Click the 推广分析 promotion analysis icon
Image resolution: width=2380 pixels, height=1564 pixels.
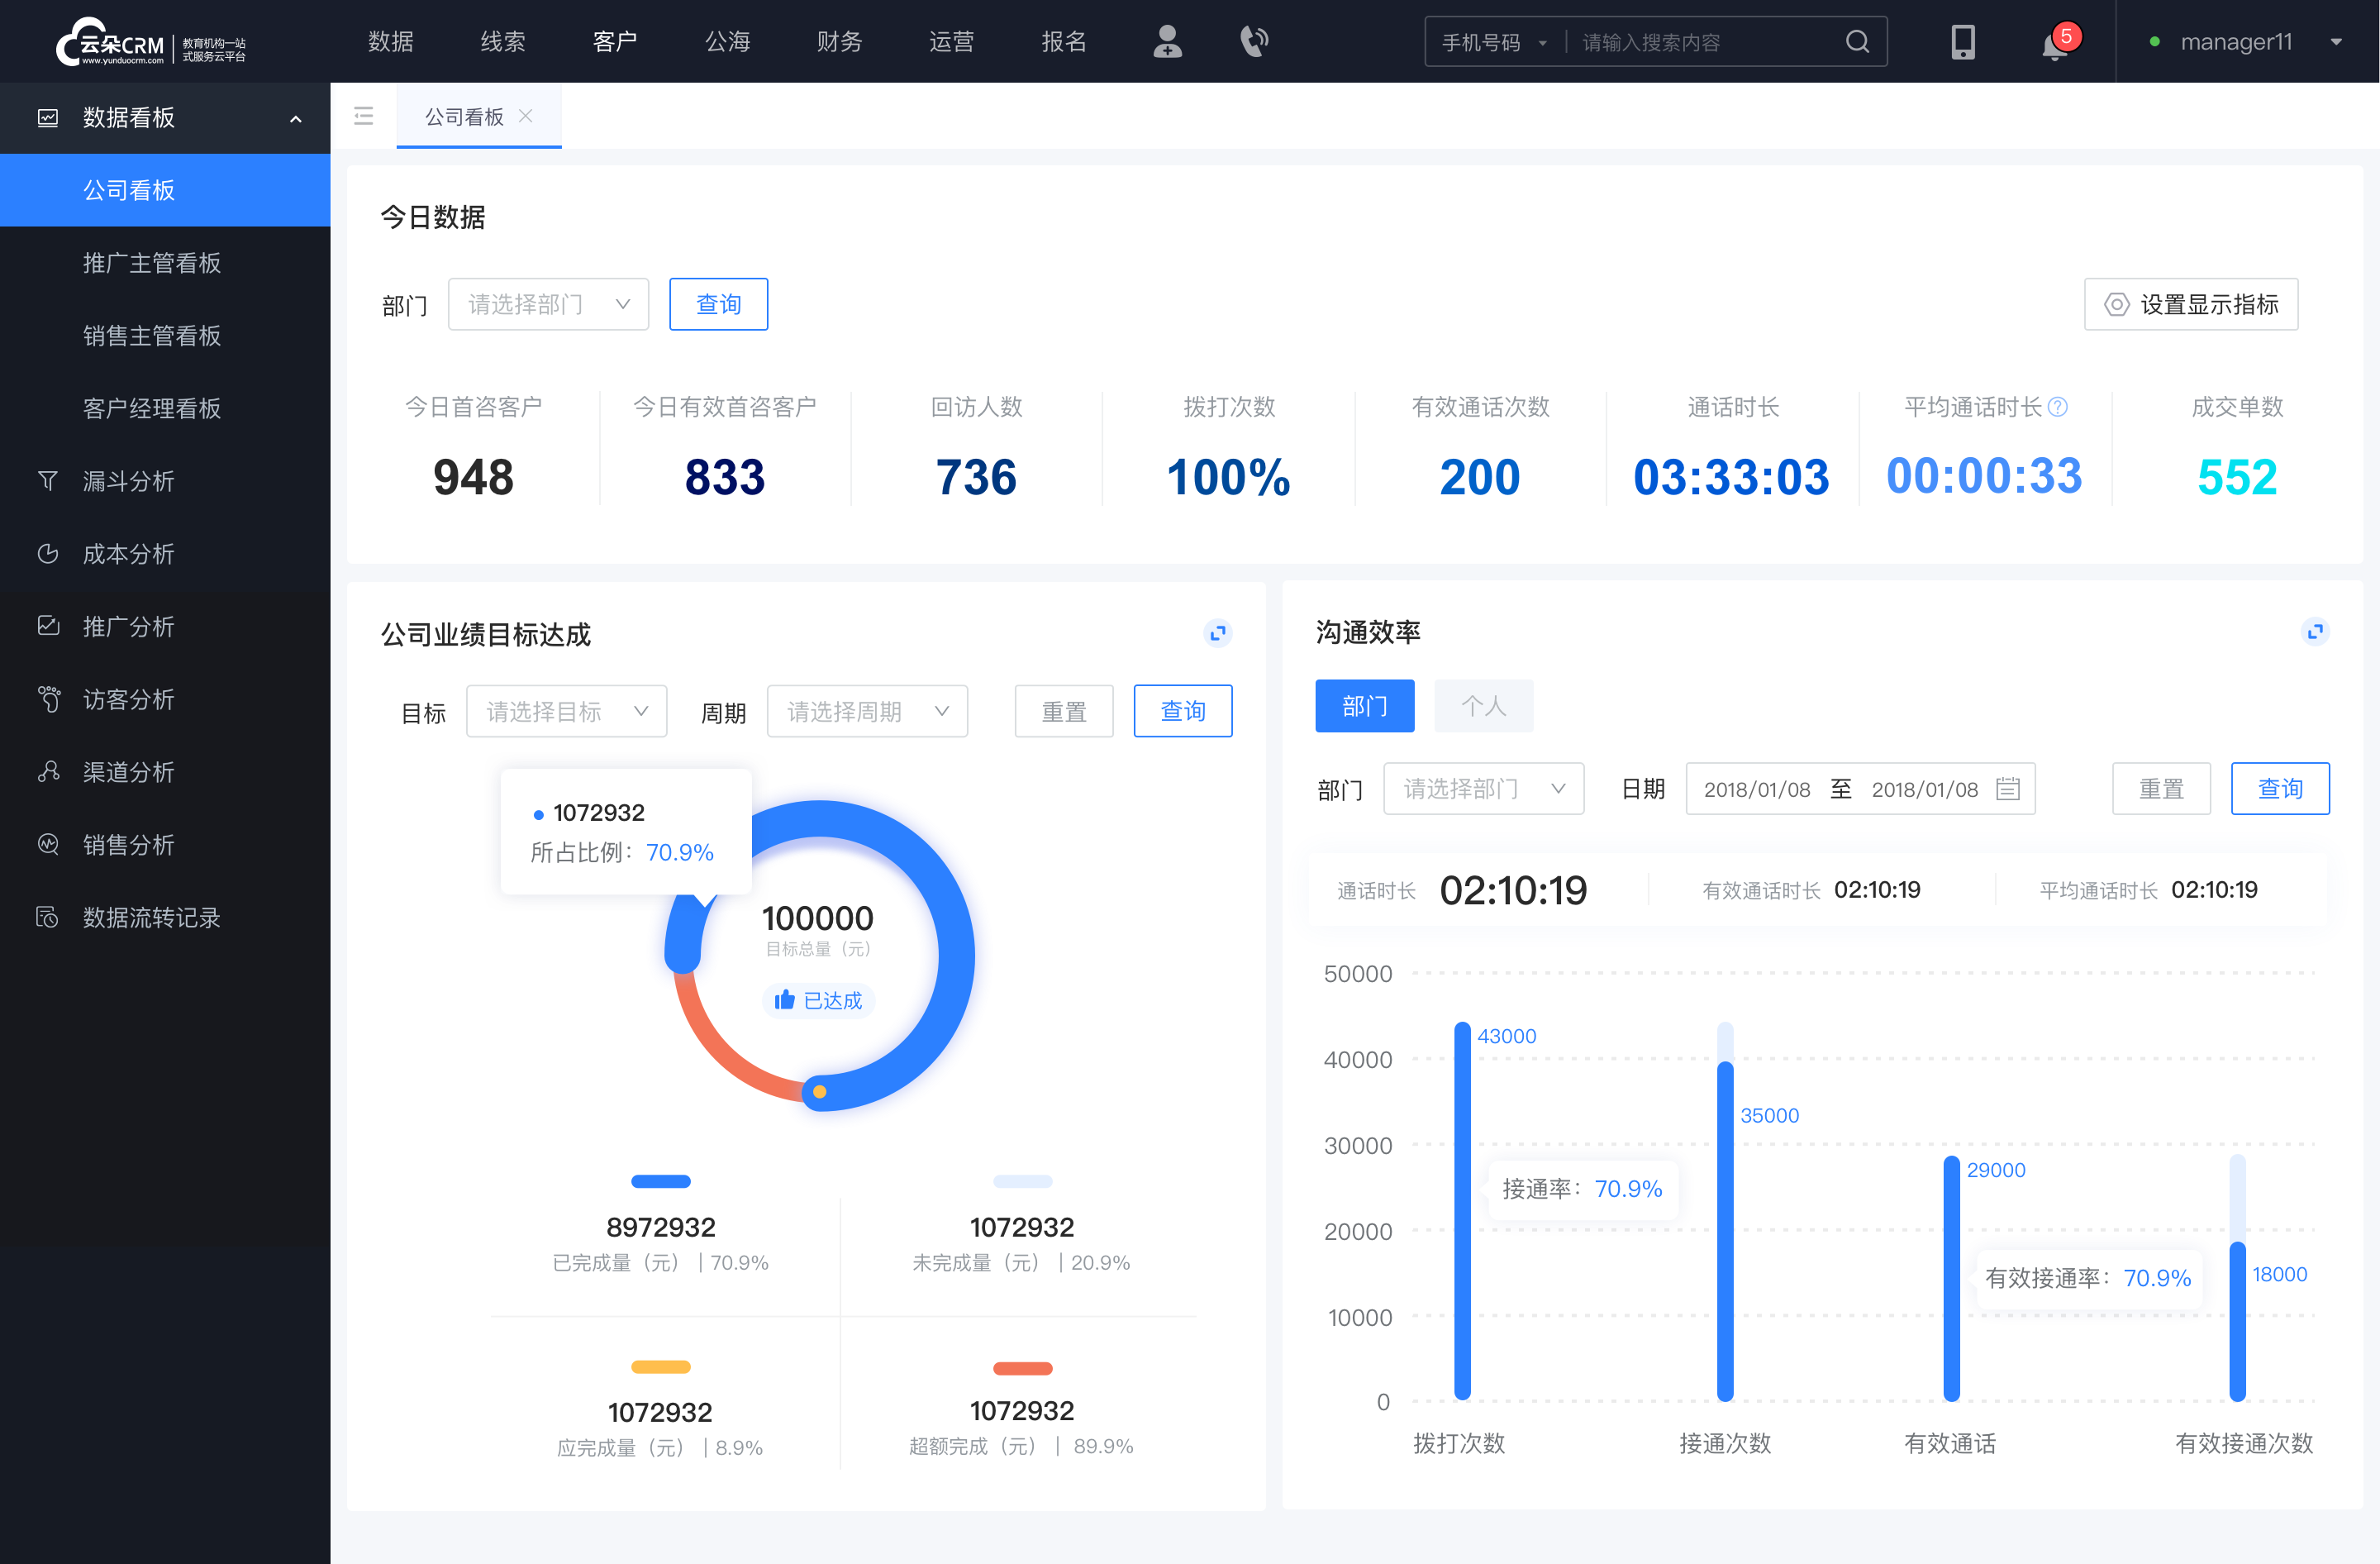coord(47,623)
